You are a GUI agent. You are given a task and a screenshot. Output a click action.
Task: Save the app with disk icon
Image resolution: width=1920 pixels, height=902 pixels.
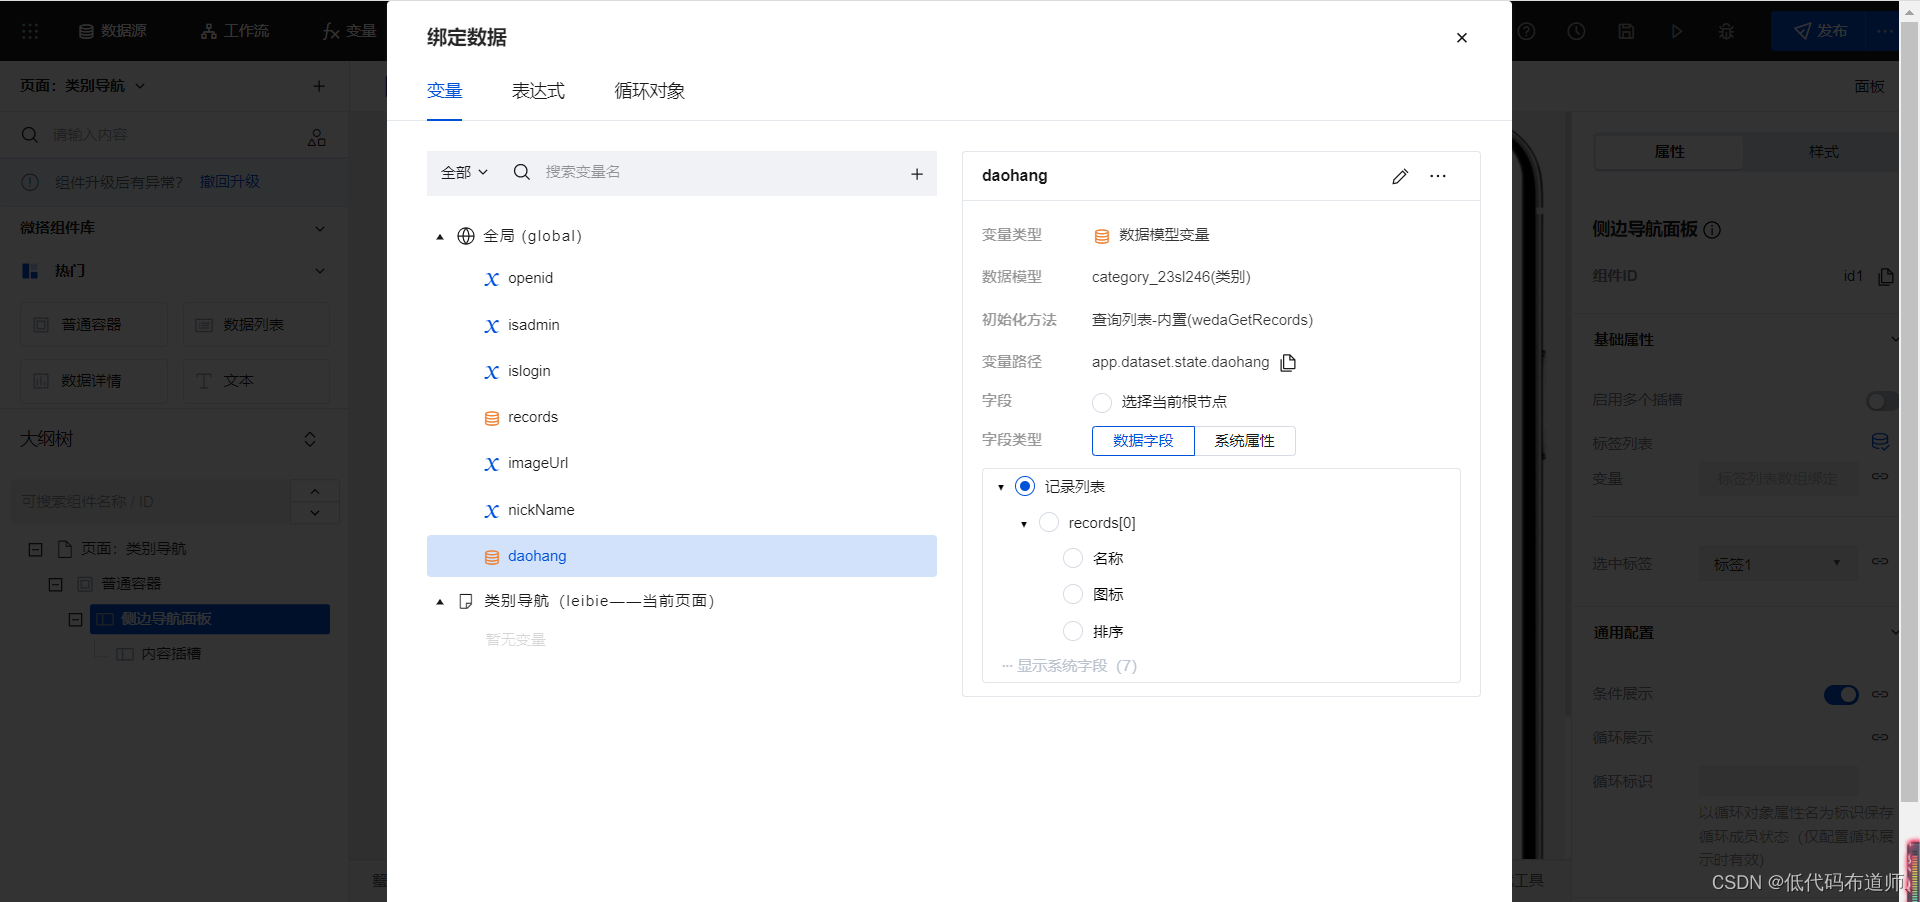point(1626,31)
